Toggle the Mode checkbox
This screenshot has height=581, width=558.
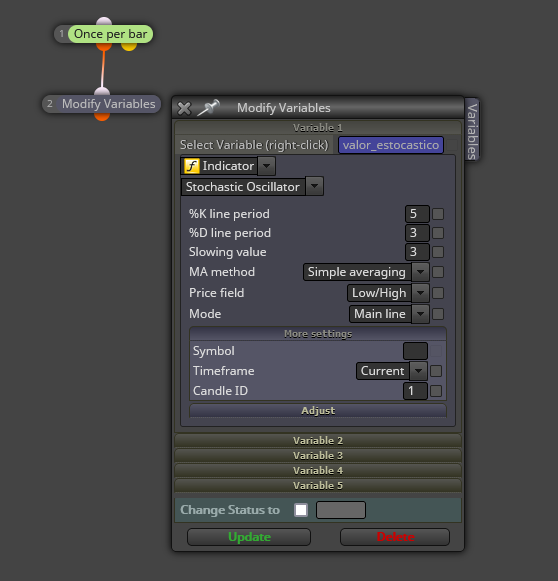coord(438,314)
